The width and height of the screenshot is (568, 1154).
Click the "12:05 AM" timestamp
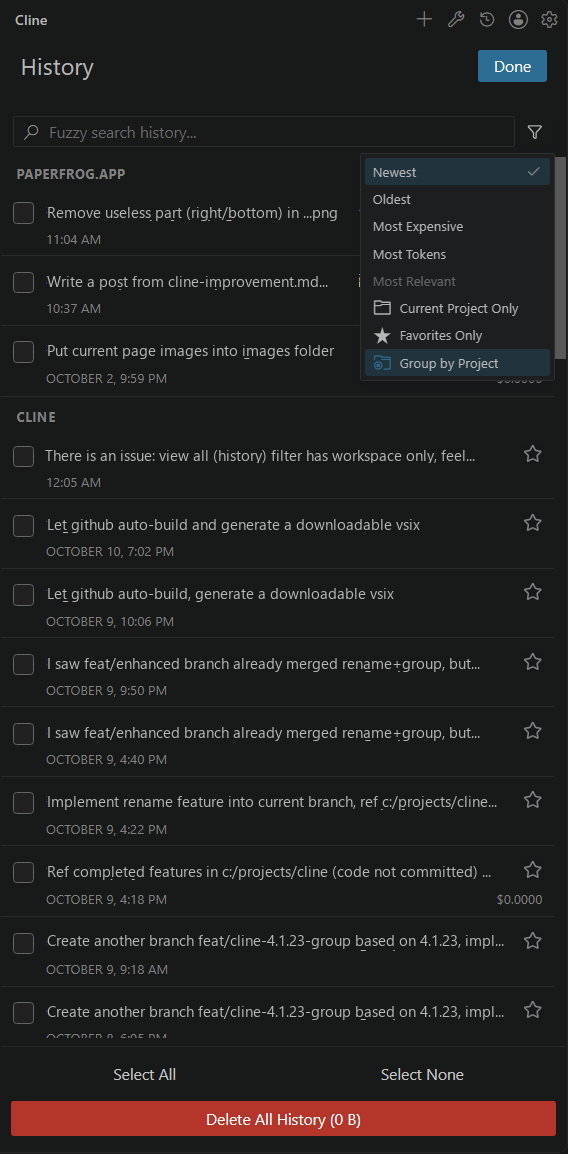coord(74,482)
